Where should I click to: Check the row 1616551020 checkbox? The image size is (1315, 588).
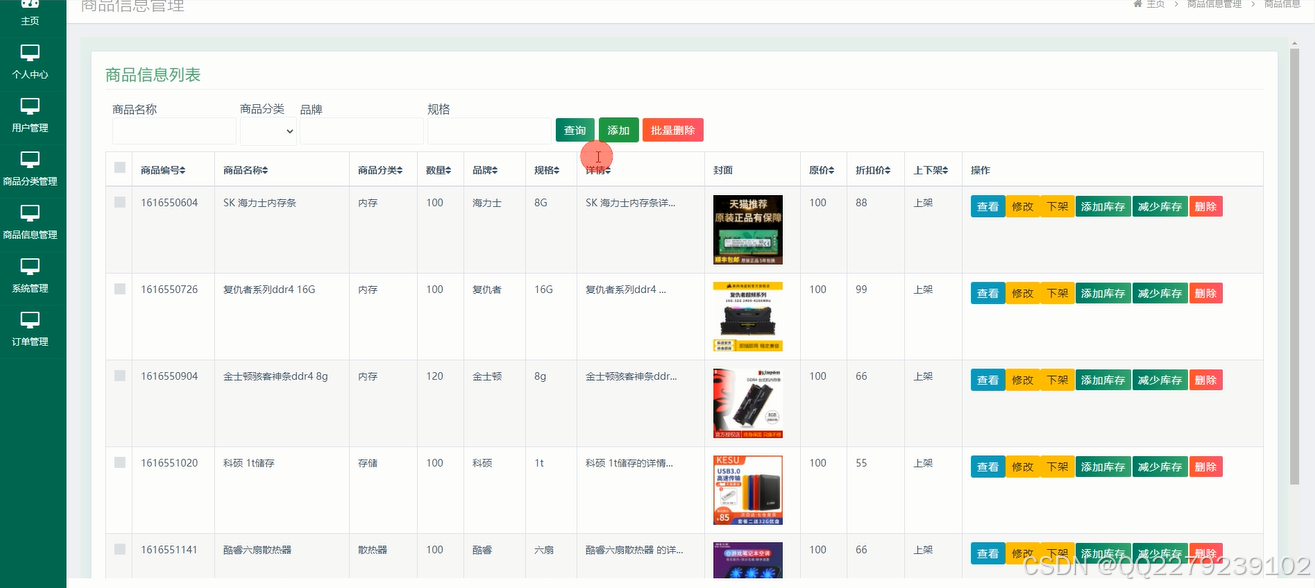coord(120,463)
